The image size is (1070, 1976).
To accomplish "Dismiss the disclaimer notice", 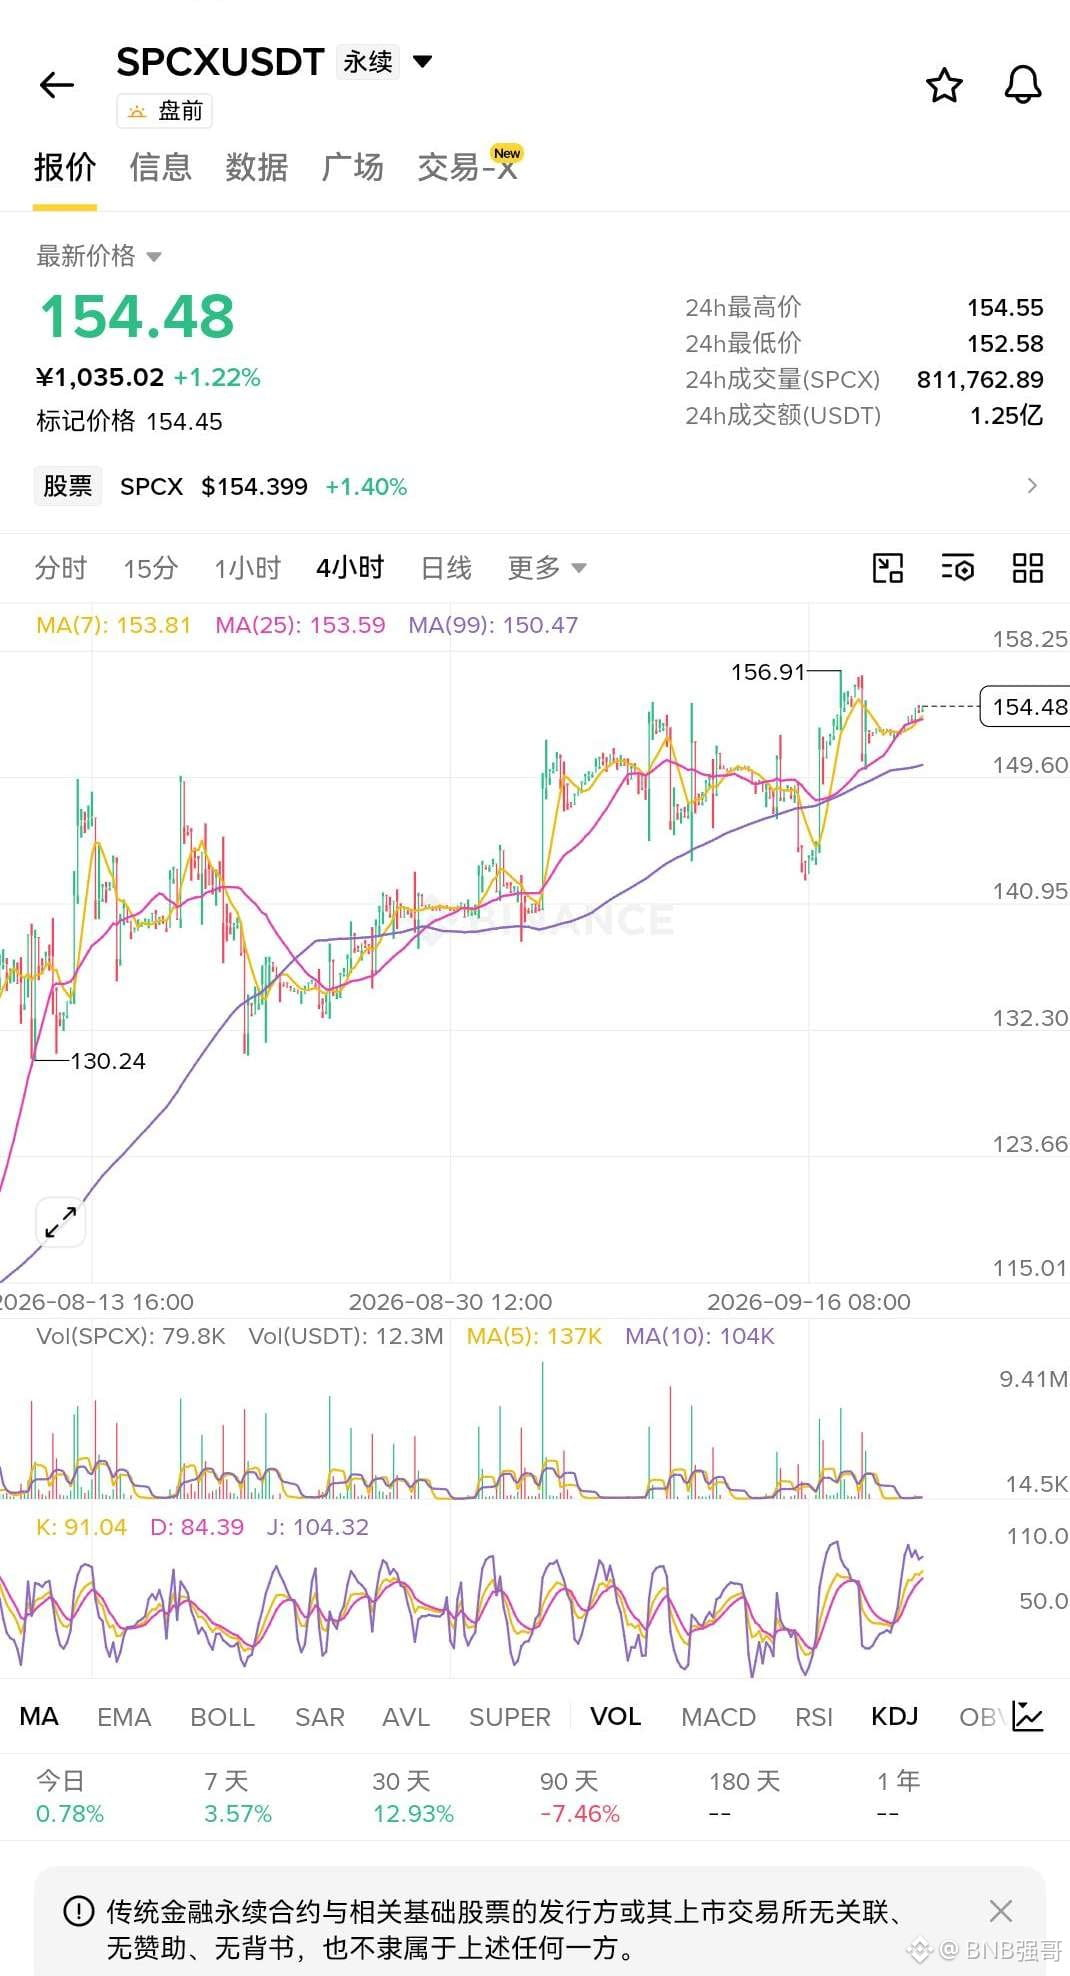I will [1000, 1911].
